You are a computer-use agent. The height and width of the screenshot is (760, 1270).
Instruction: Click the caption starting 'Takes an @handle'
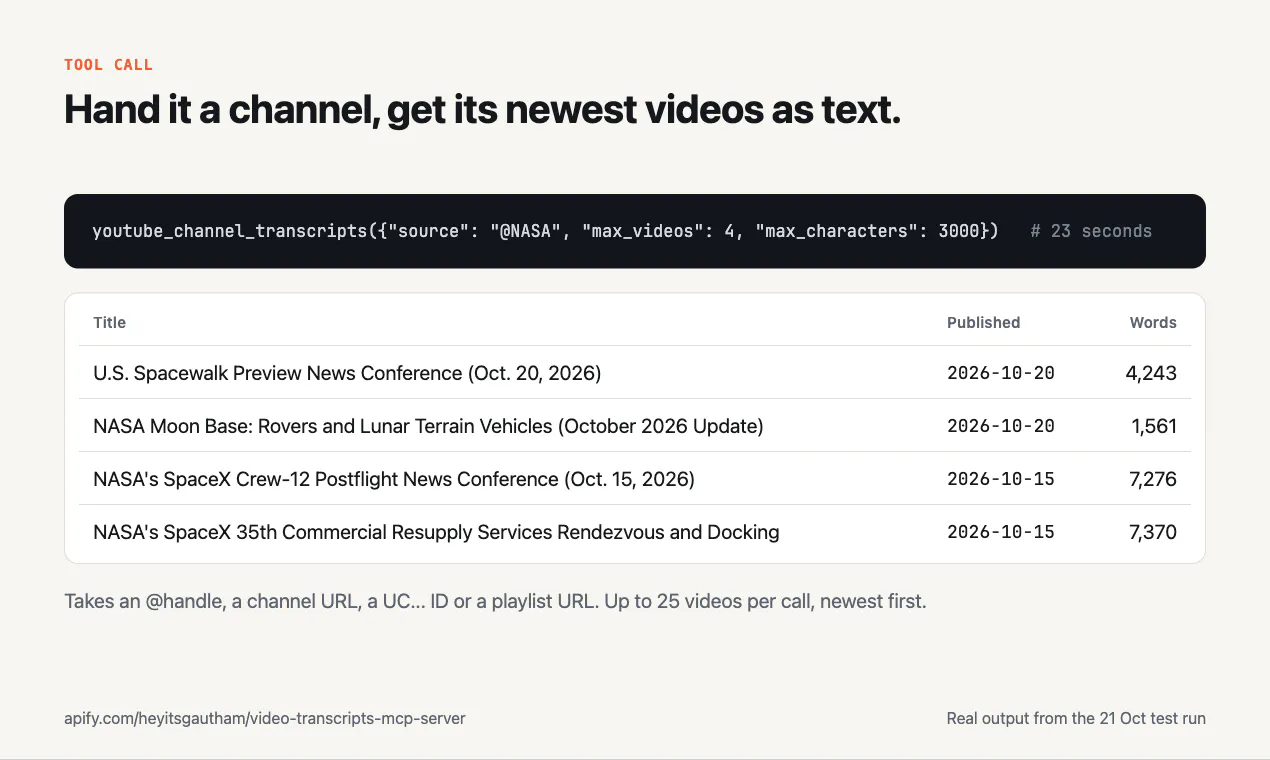coord(495,602)
